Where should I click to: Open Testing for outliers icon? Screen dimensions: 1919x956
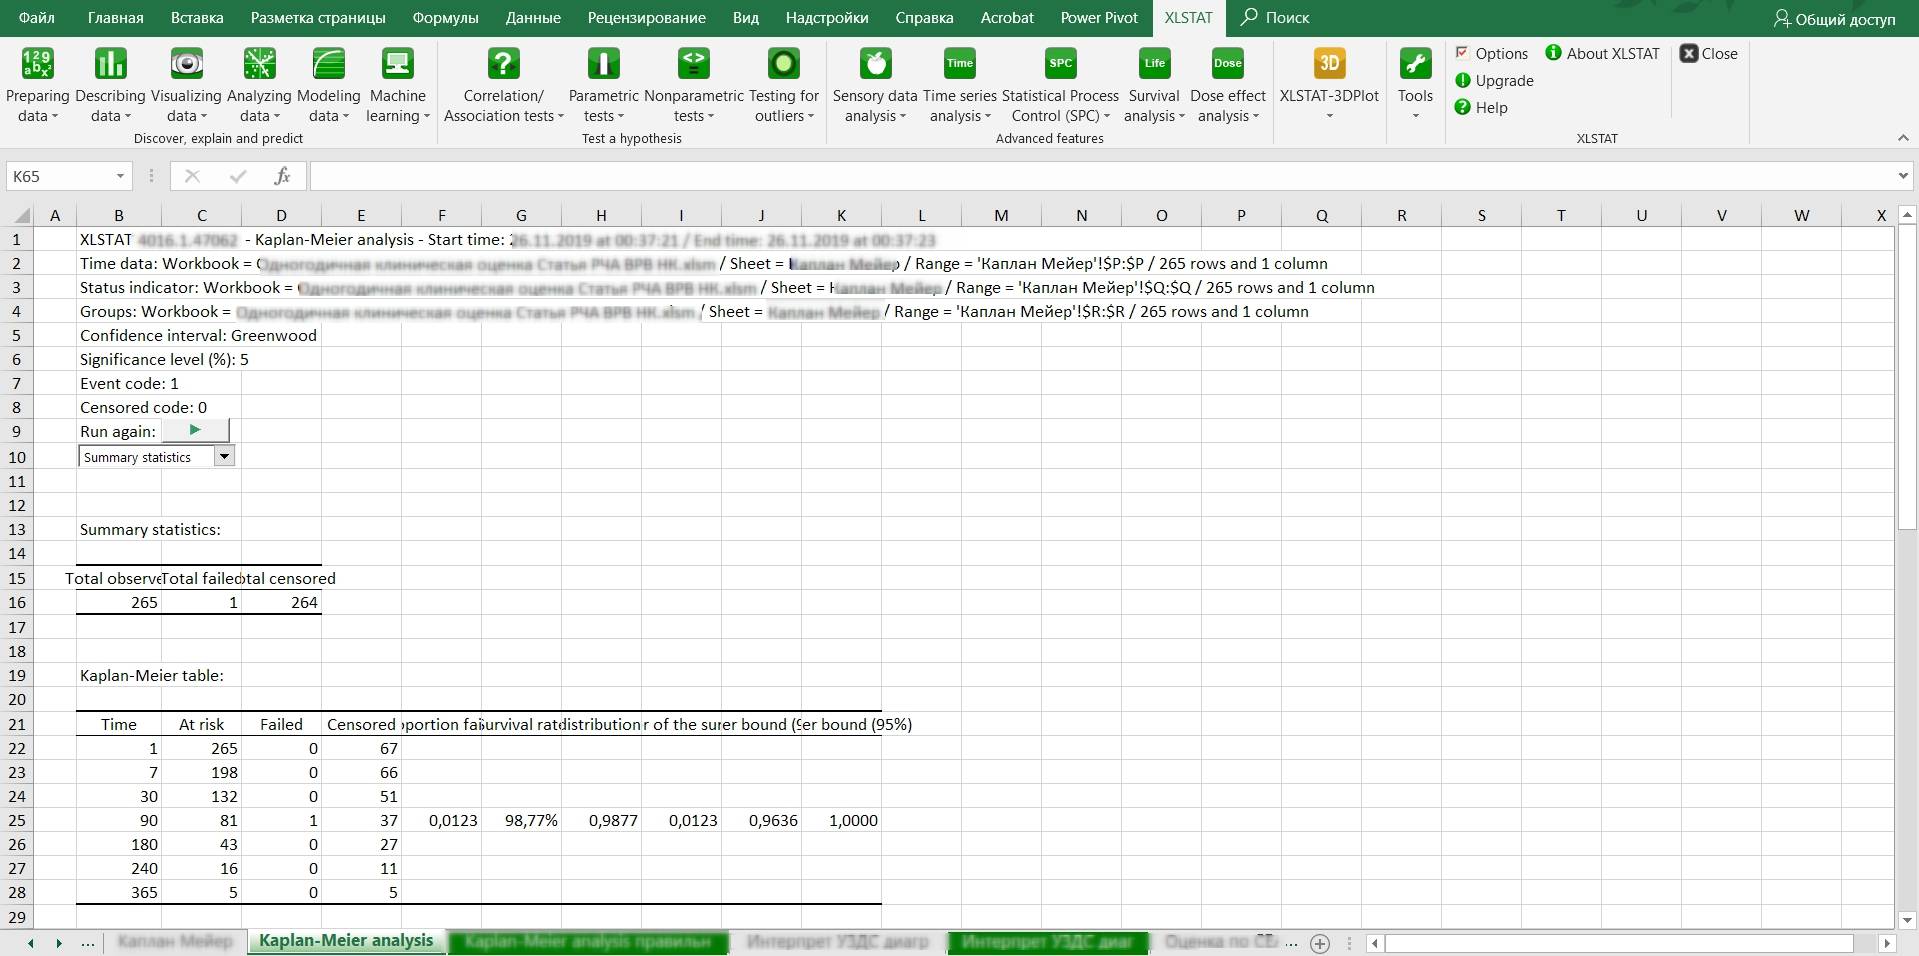click(x=784, y=64)
